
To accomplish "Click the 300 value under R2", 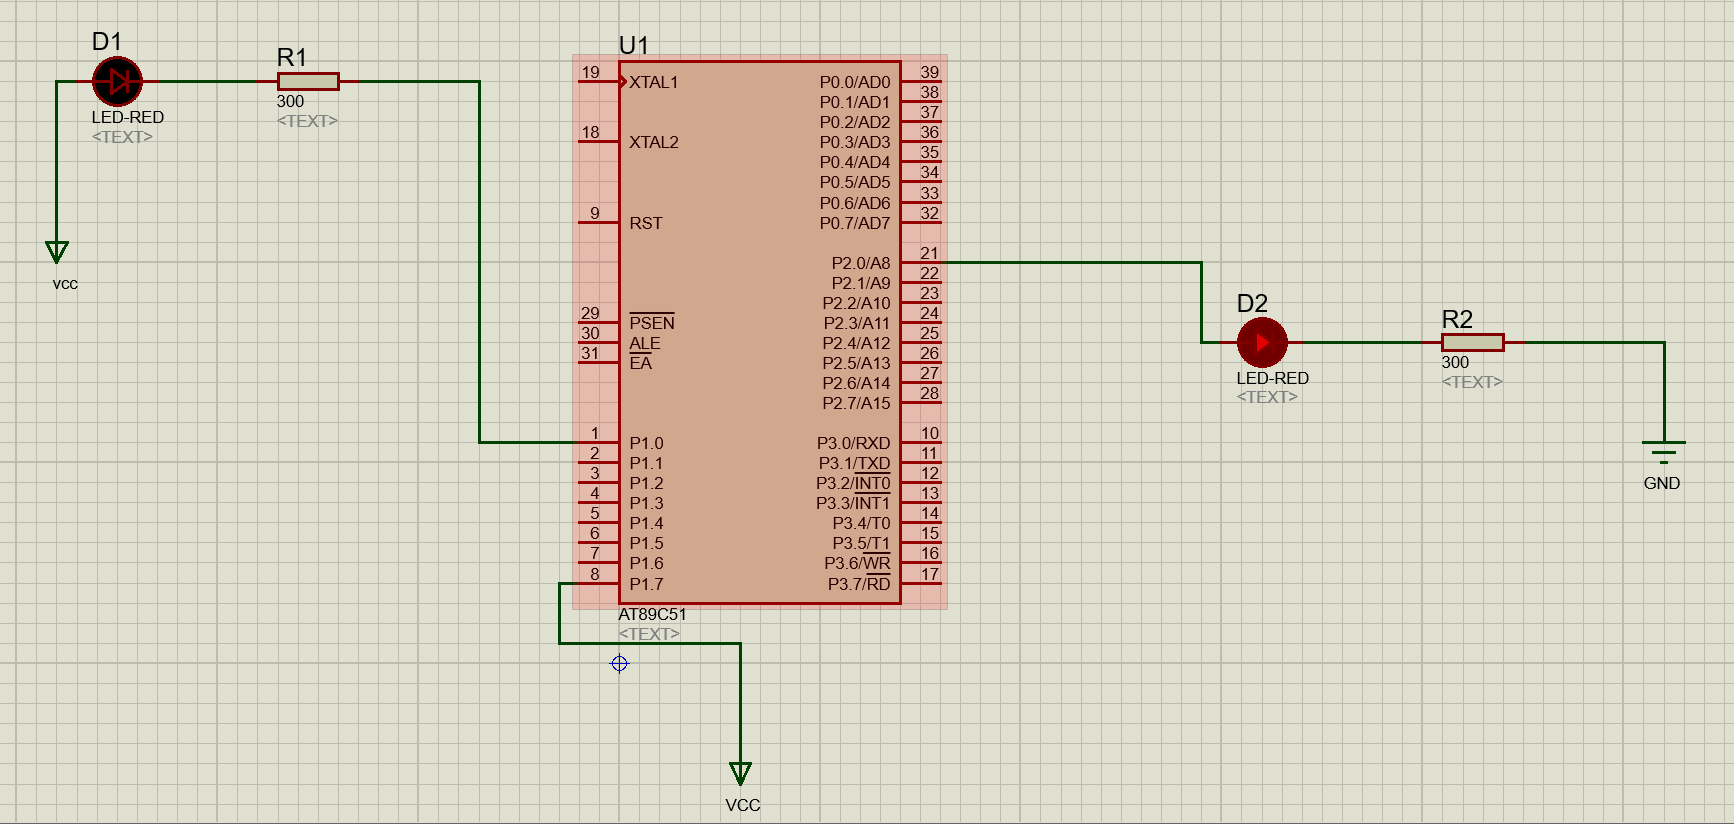I will pos(1455,362).
